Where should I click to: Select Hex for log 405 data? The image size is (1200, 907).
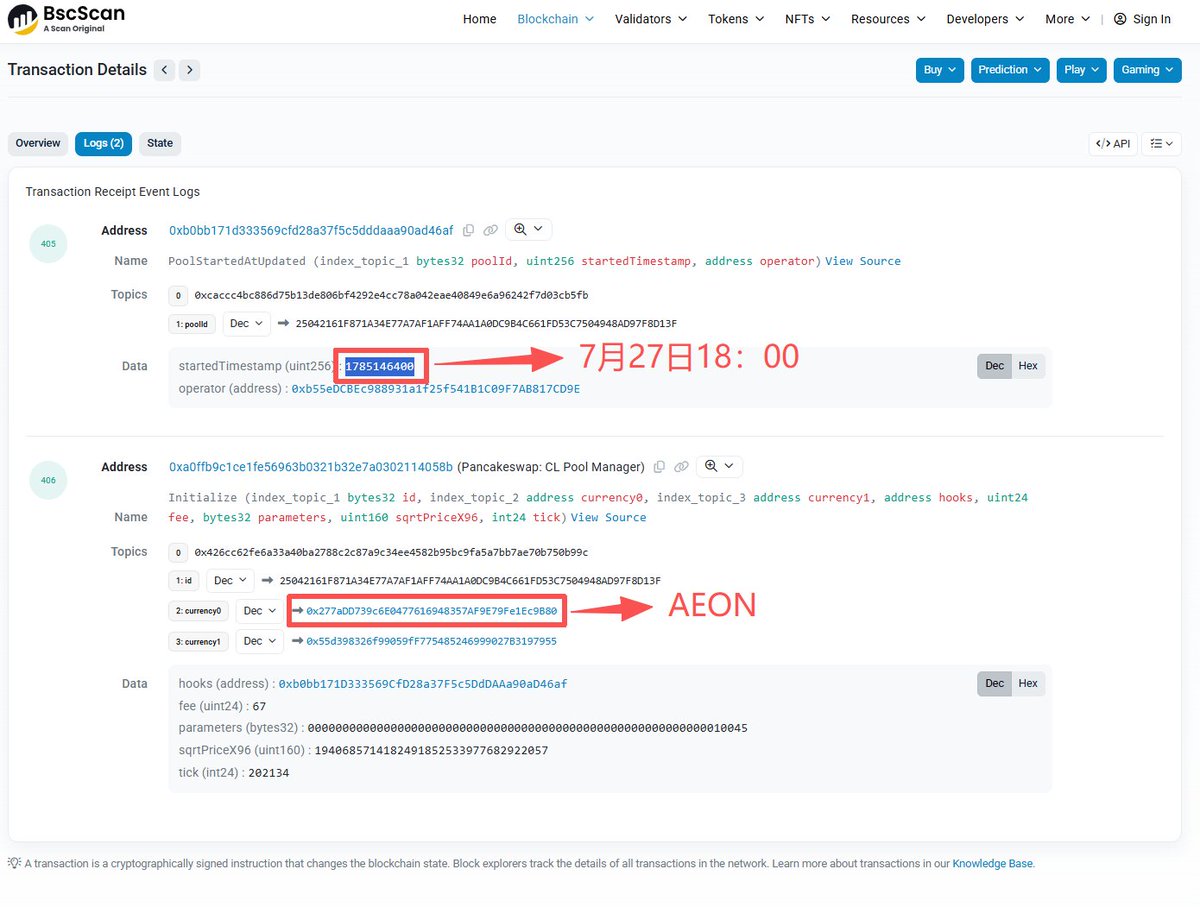[1028, 366]
